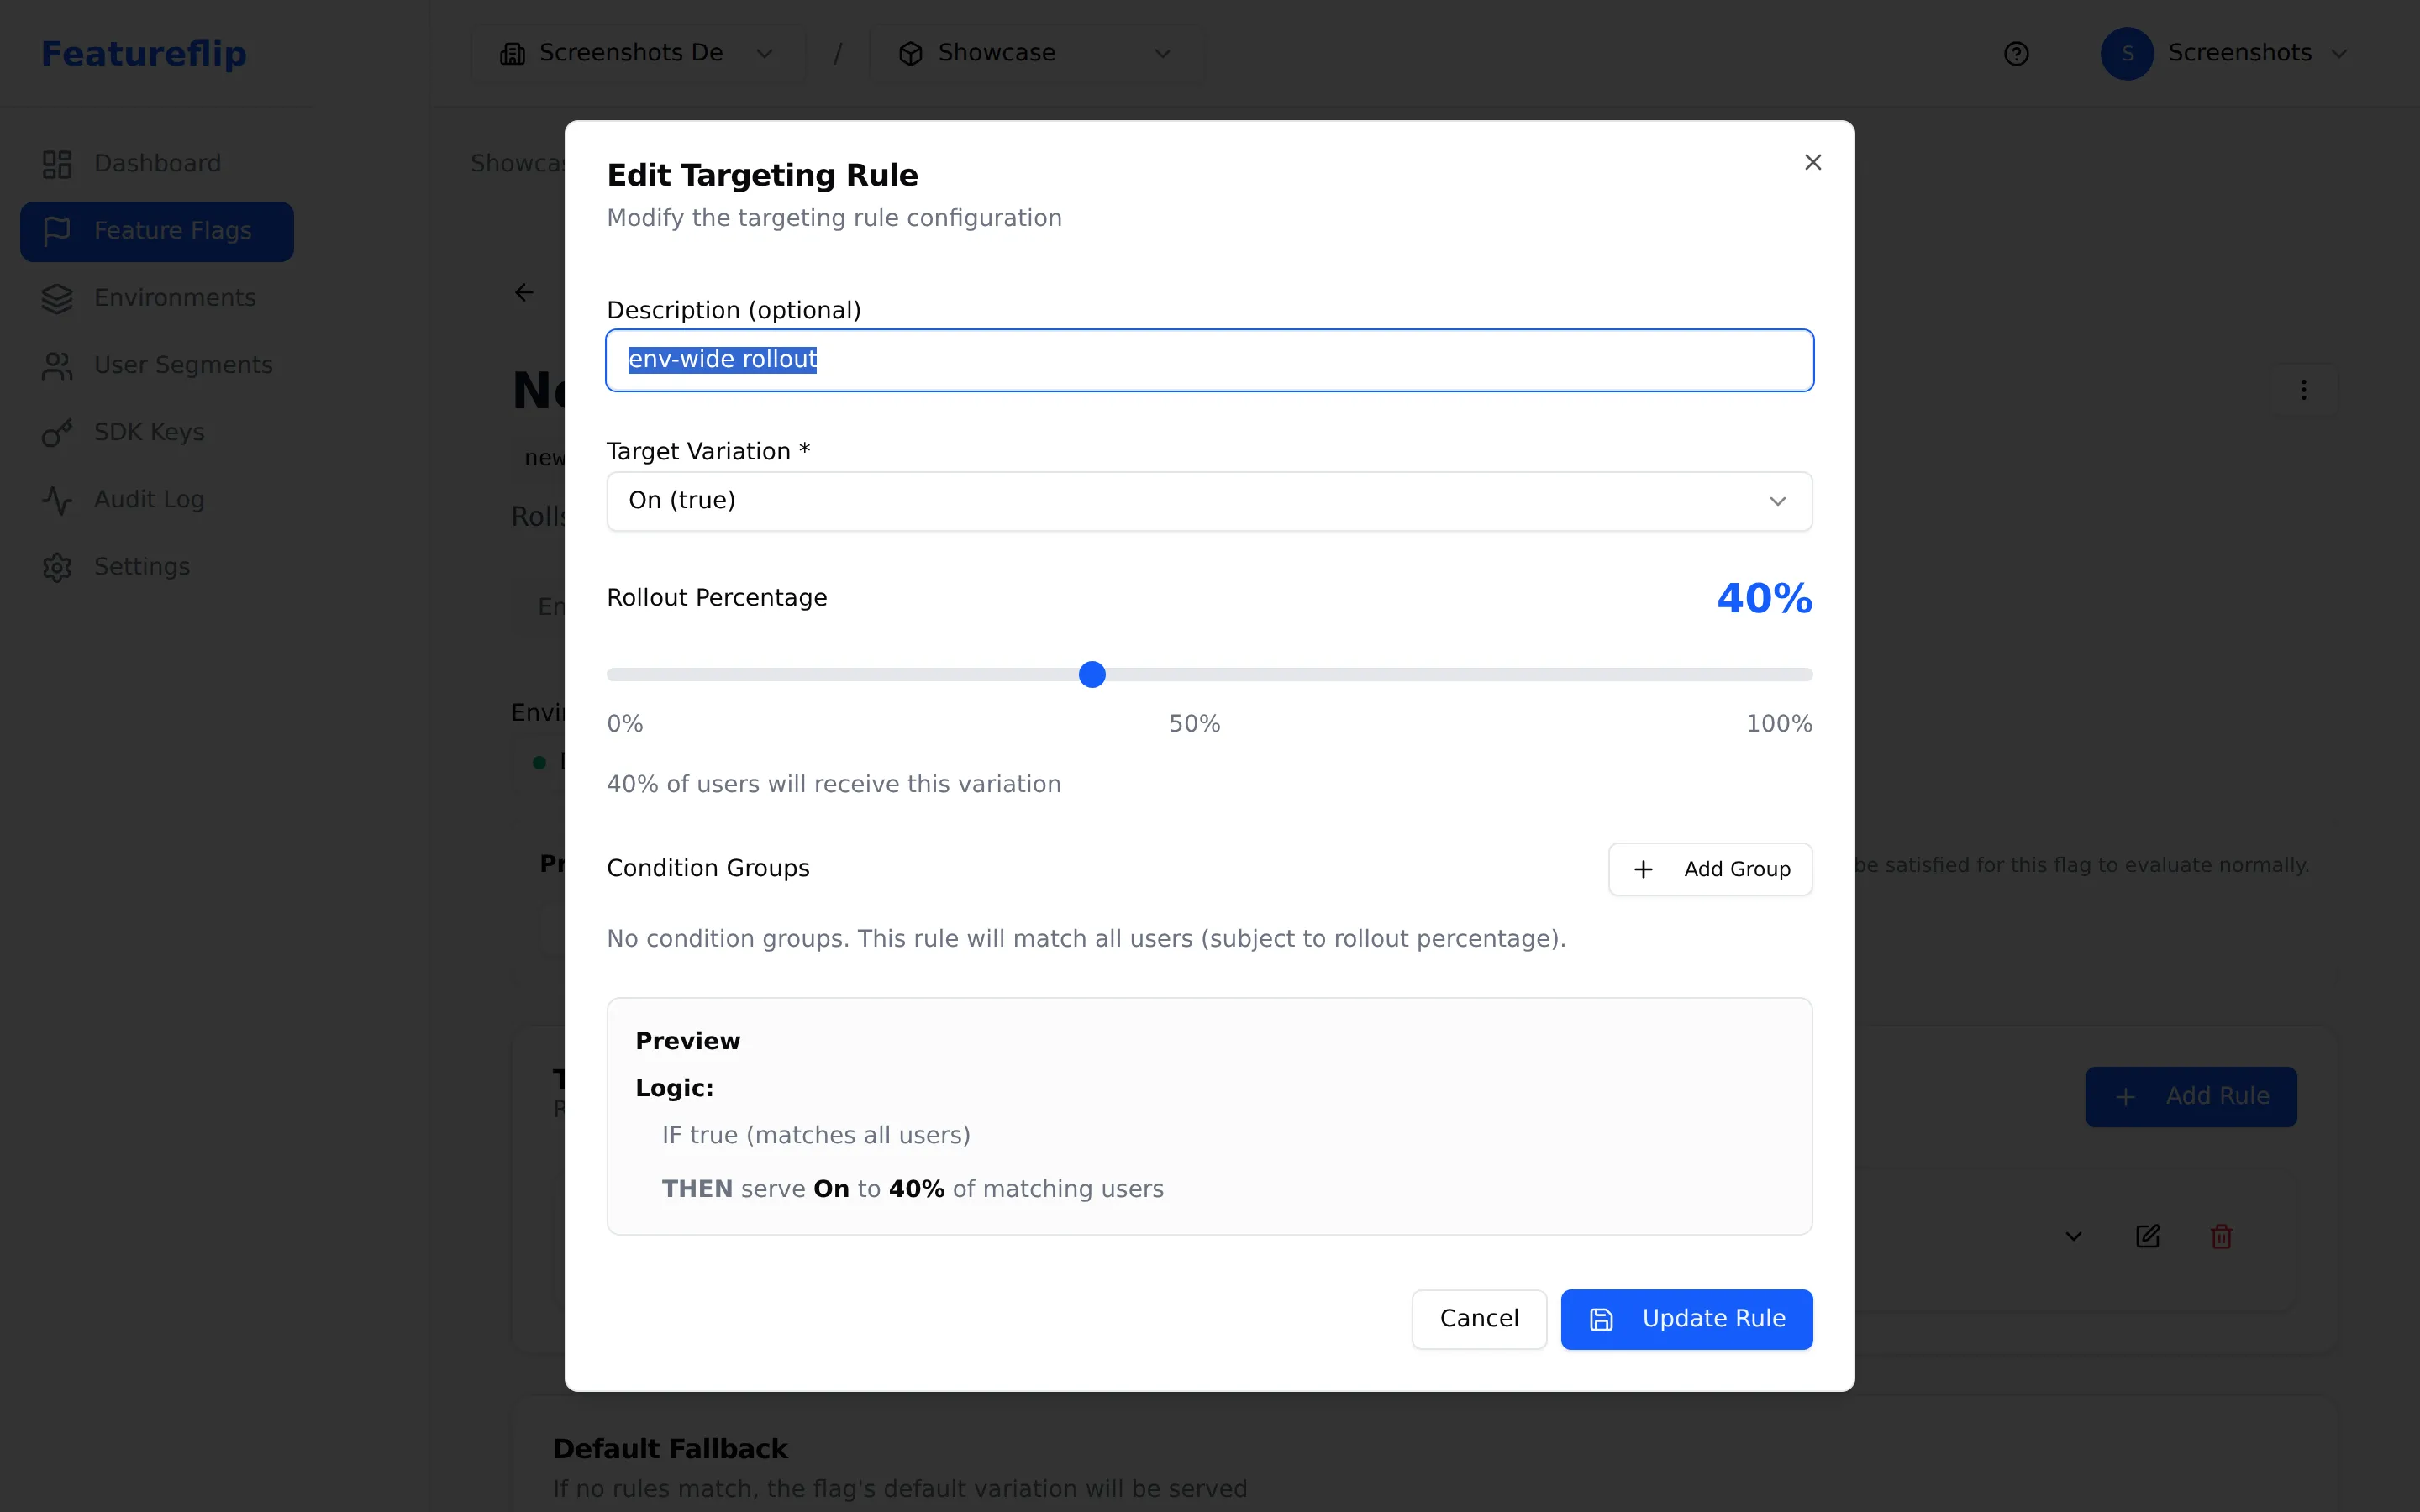Click the save icon in Update Rule
Screen dimensions: 2420x1512
click(x=1601, y=1320)
